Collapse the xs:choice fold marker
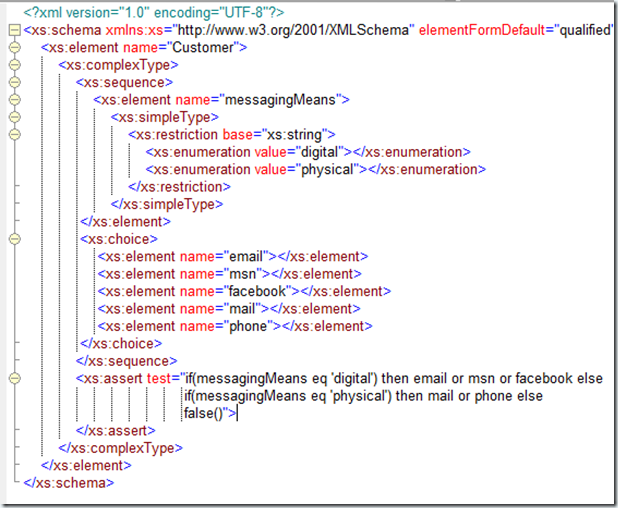618x508 pixels. click(x=13, y=239)
